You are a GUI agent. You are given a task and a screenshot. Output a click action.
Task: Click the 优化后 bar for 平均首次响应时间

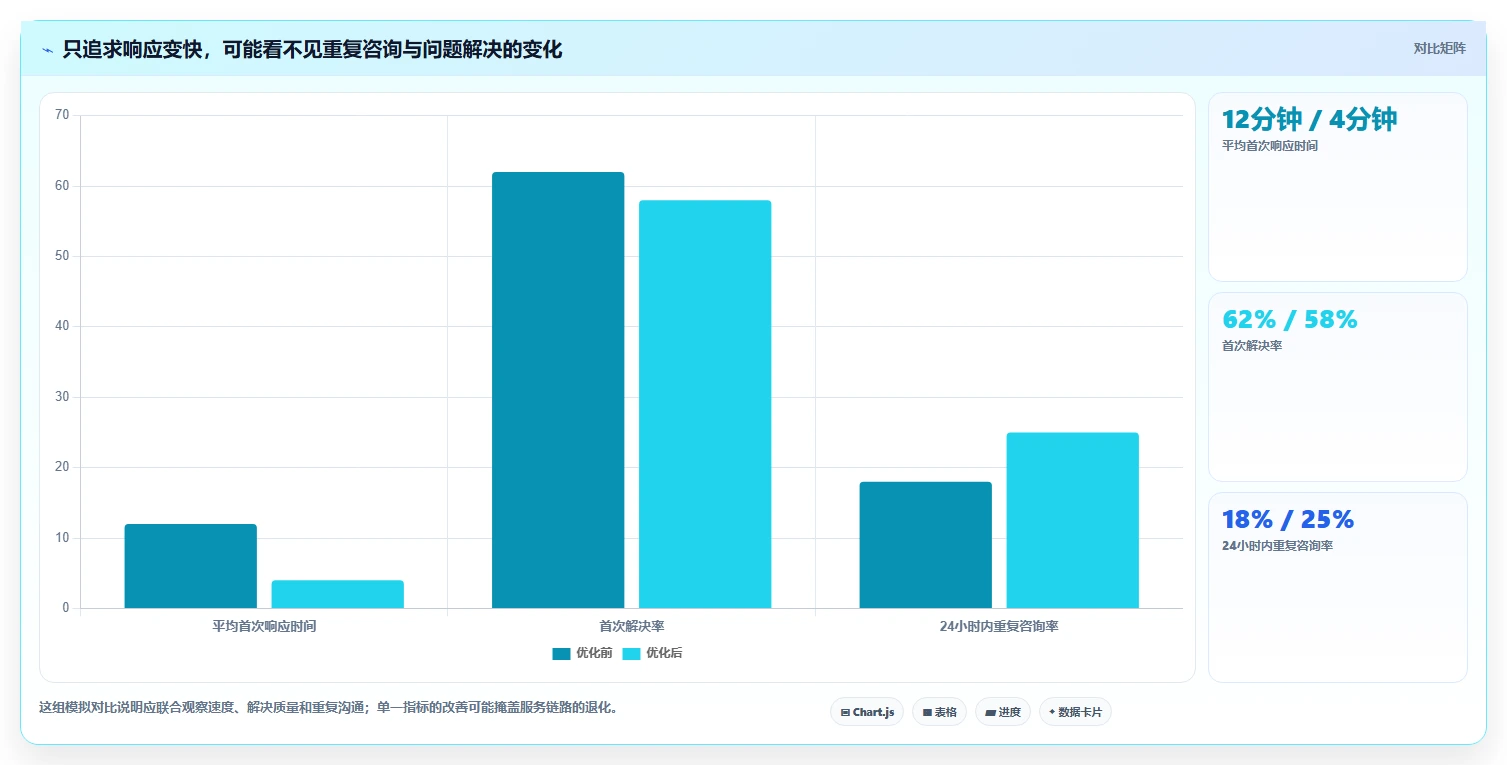(337, 594)
